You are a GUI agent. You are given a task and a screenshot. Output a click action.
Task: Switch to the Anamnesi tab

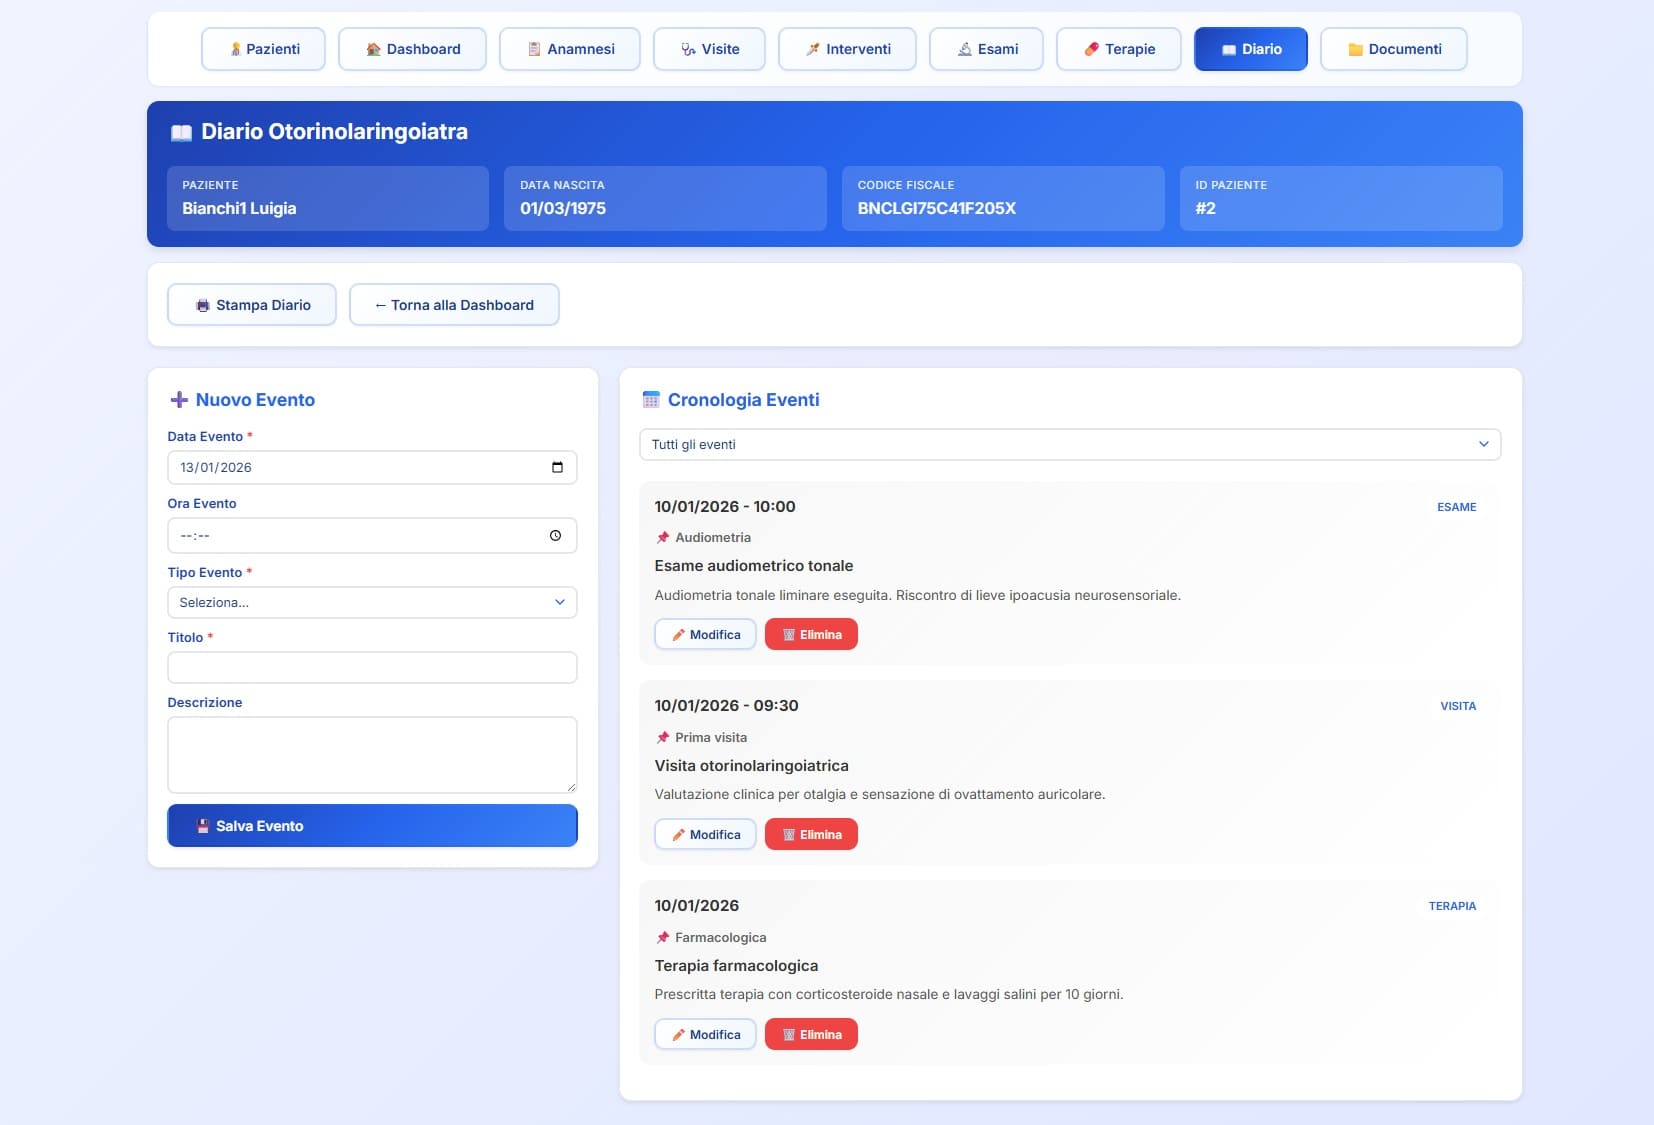(570, 49)
